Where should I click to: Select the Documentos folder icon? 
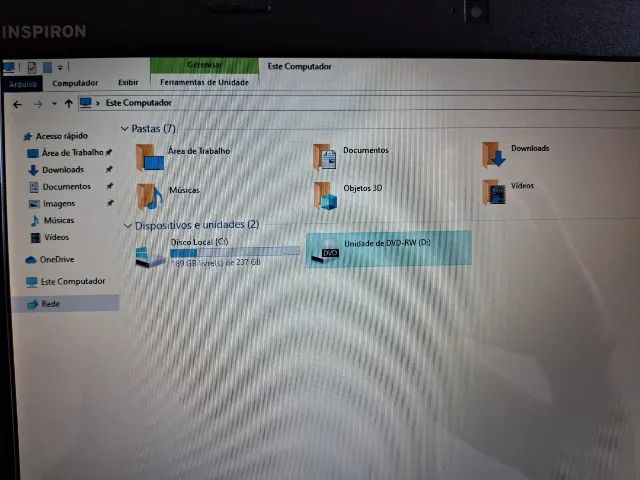pos(324,157)
